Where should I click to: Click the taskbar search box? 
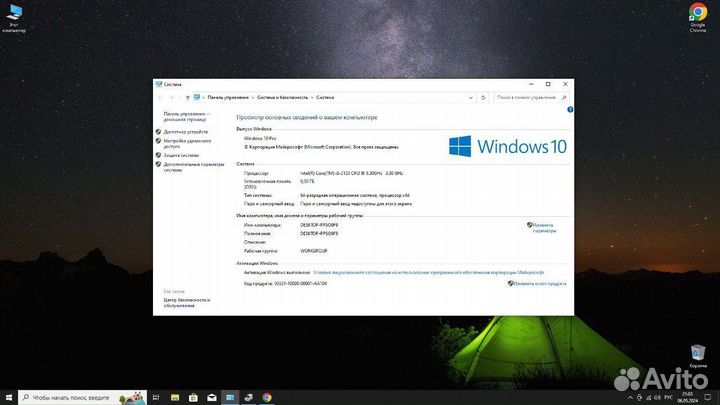coord(82,398)
